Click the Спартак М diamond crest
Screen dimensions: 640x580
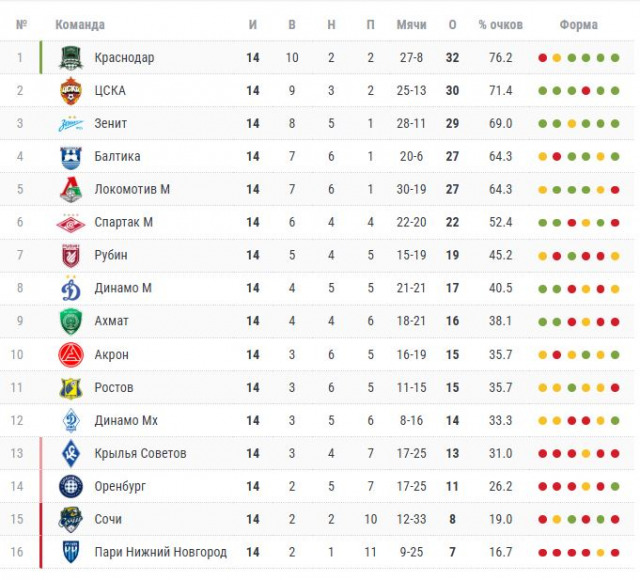(70, 223)
